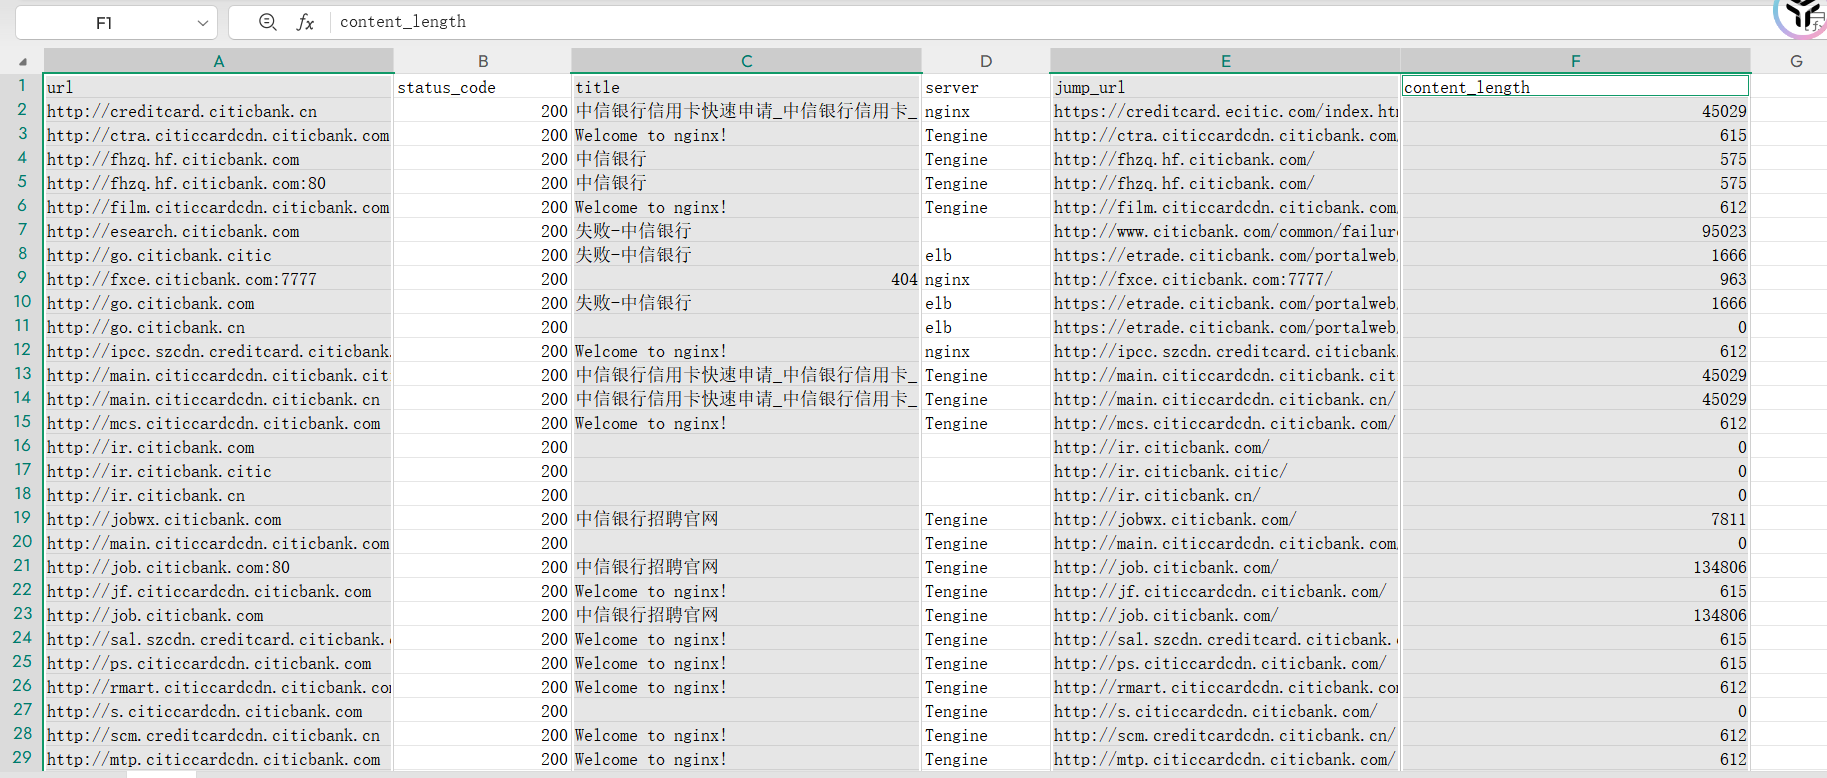Click cell http://fxce.citicbank.com:7777 in column A
Image resolution: width=1827 pixels, height=778 pixels.
click(218, 279)
